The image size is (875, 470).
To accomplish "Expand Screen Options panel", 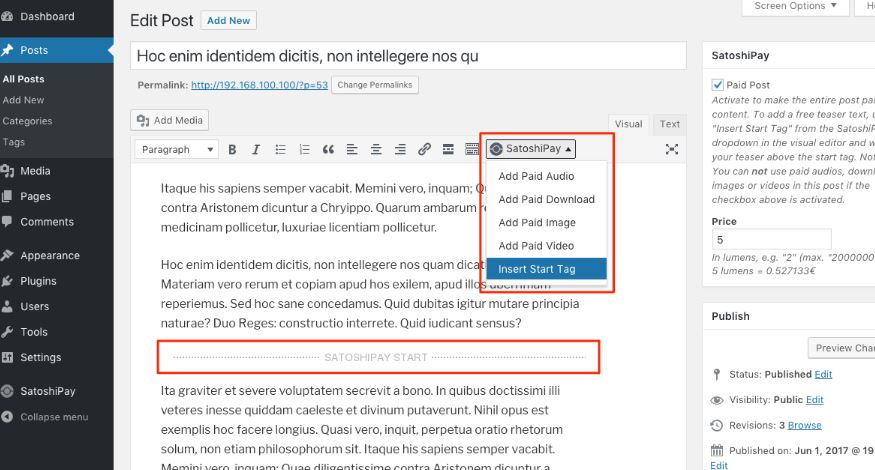I will [795, 6].
